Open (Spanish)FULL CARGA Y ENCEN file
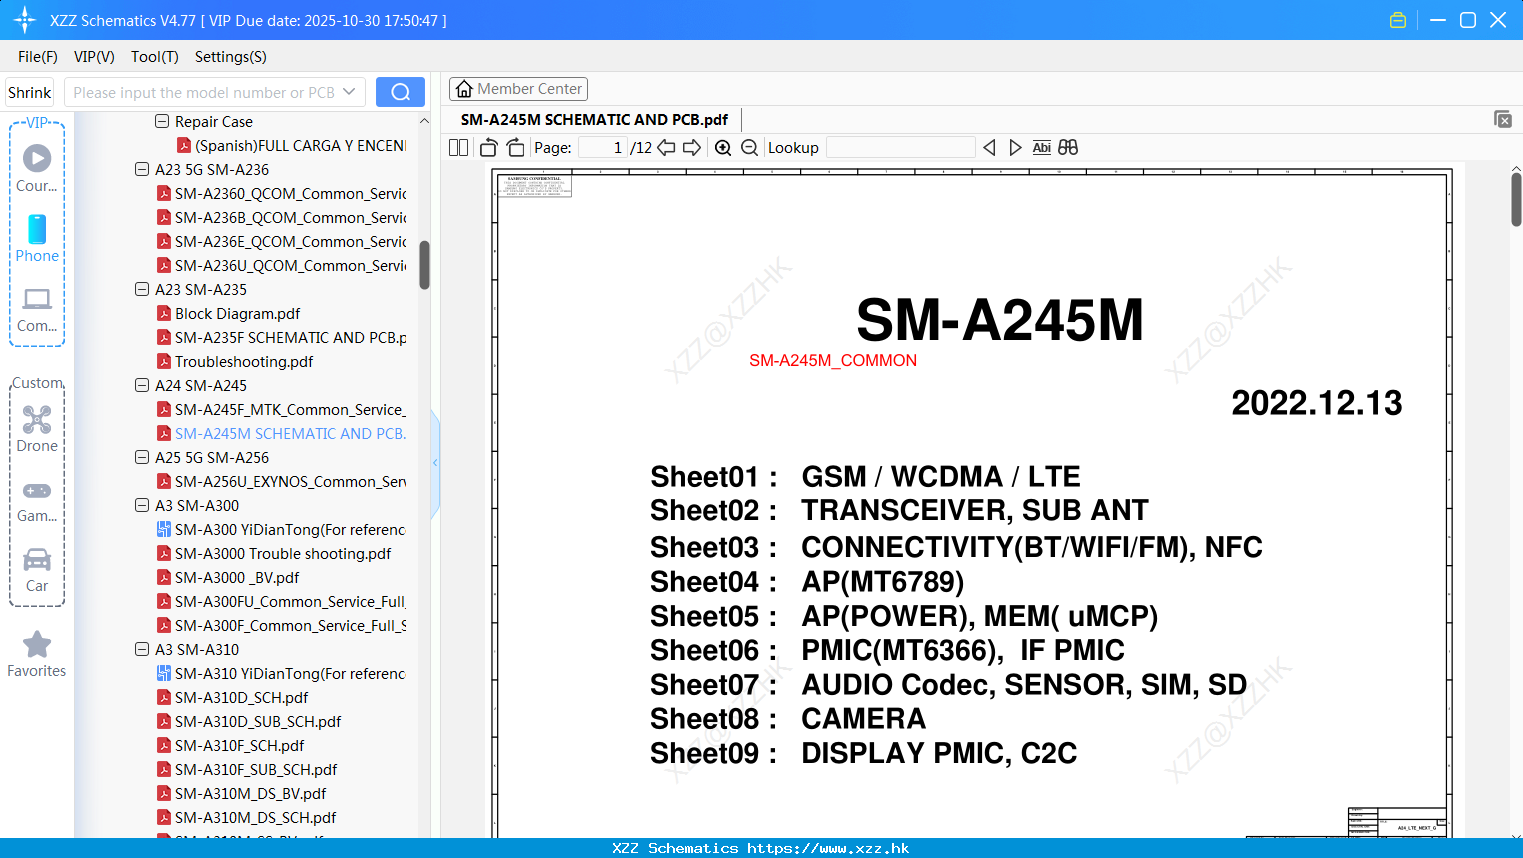The image size is (1523, 858). tap(291, 145)
